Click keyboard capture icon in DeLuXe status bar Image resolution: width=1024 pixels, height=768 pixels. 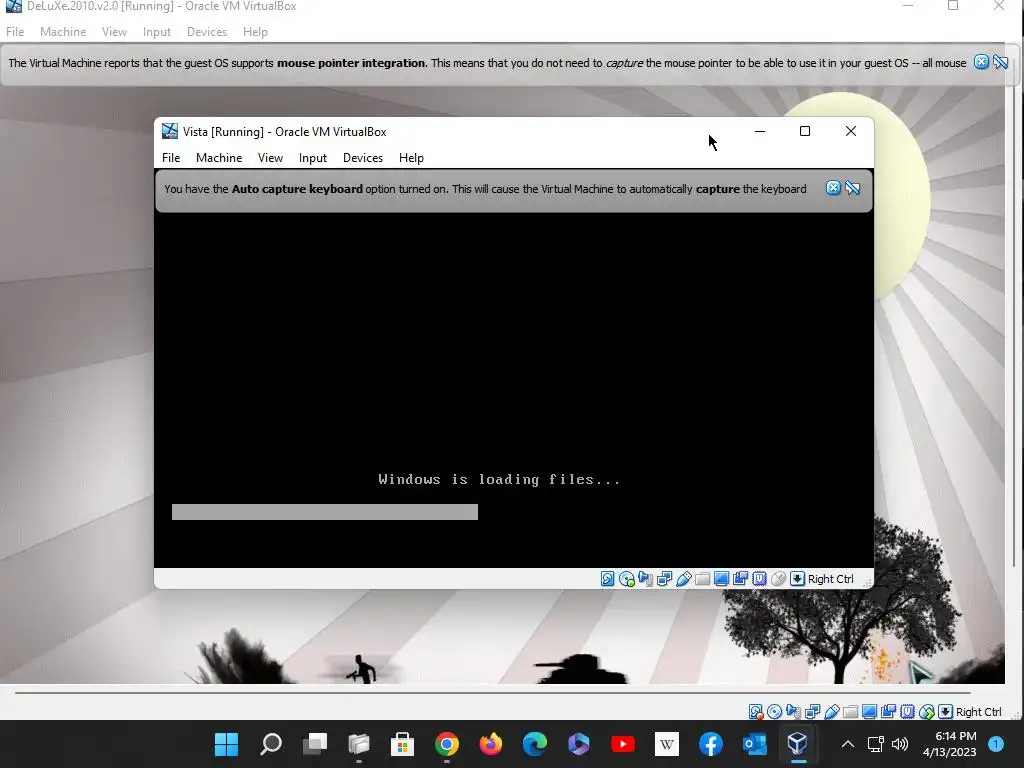(x=945, y=712)
